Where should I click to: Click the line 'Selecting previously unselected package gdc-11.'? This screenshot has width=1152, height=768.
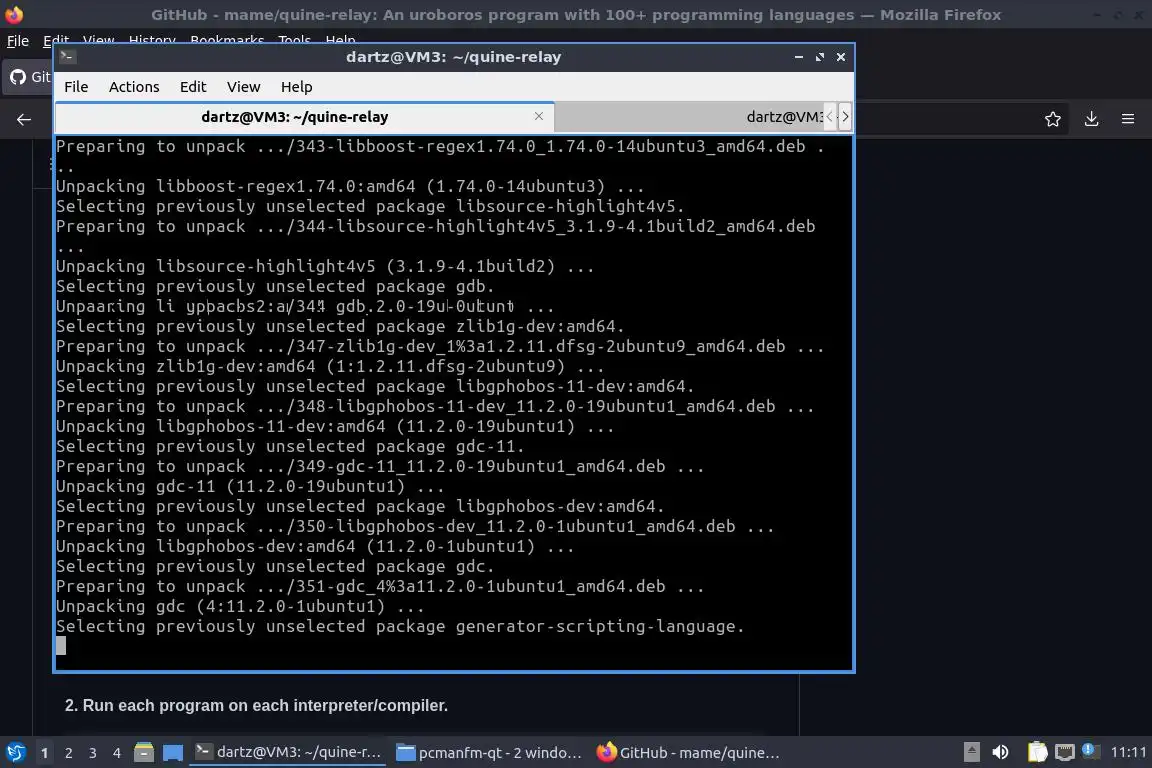[290, 447]
